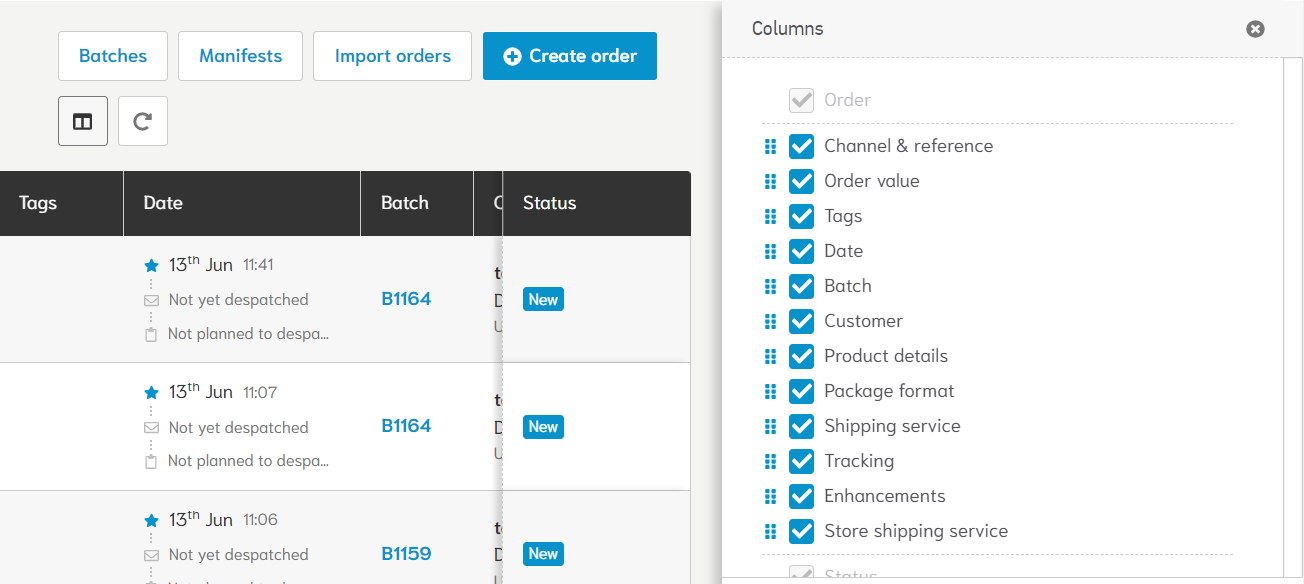Click drag handle next to Customer
This screenshot has height=584, width=1304.
770,322
